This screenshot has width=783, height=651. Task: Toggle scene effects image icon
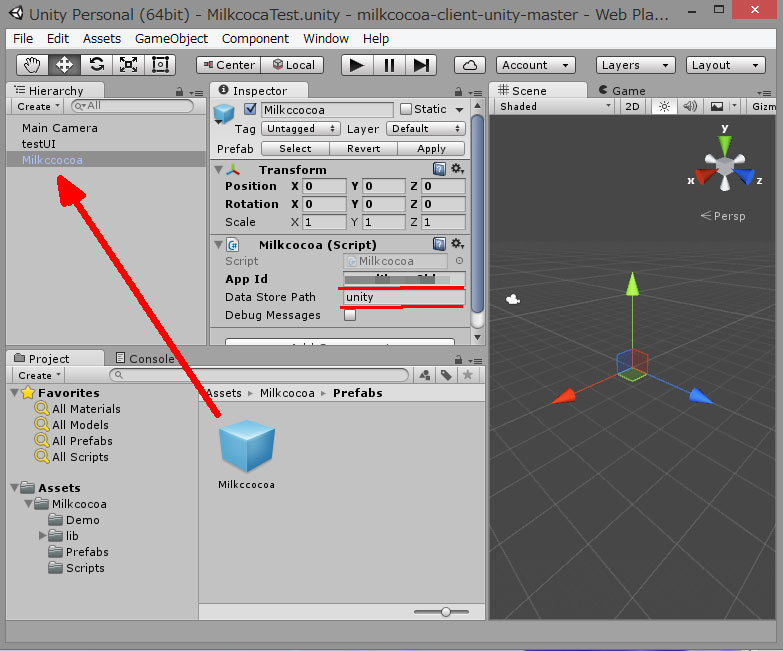click(717, 106)
